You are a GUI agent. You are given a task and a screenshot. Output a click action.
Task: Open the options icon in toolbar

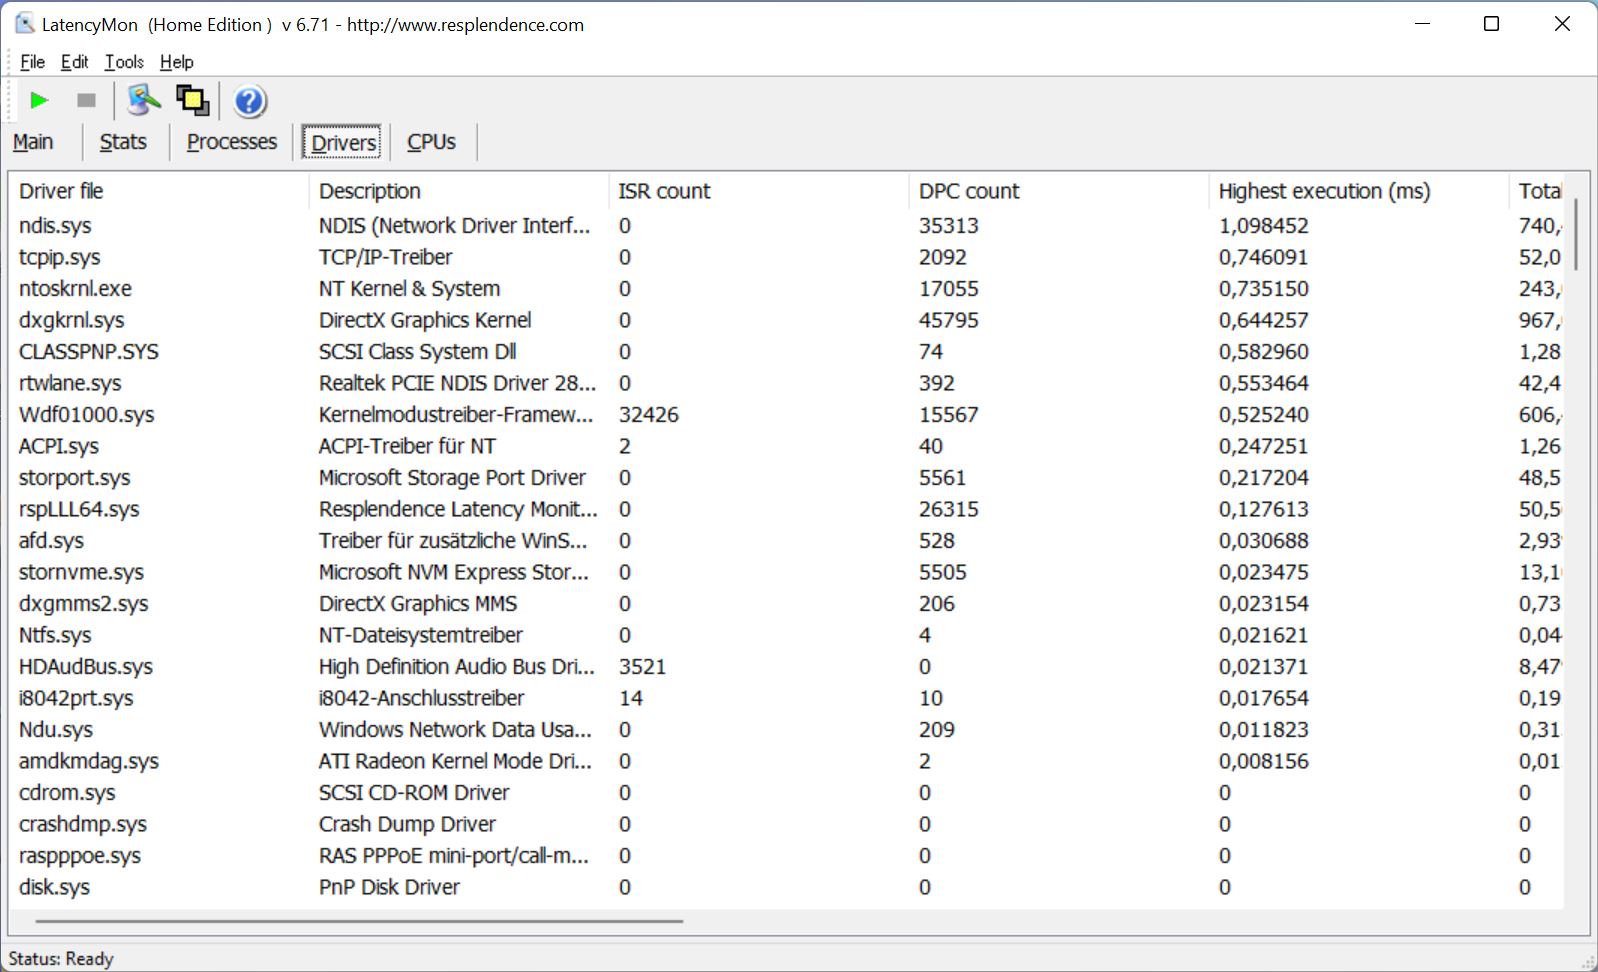click(144, 100)
